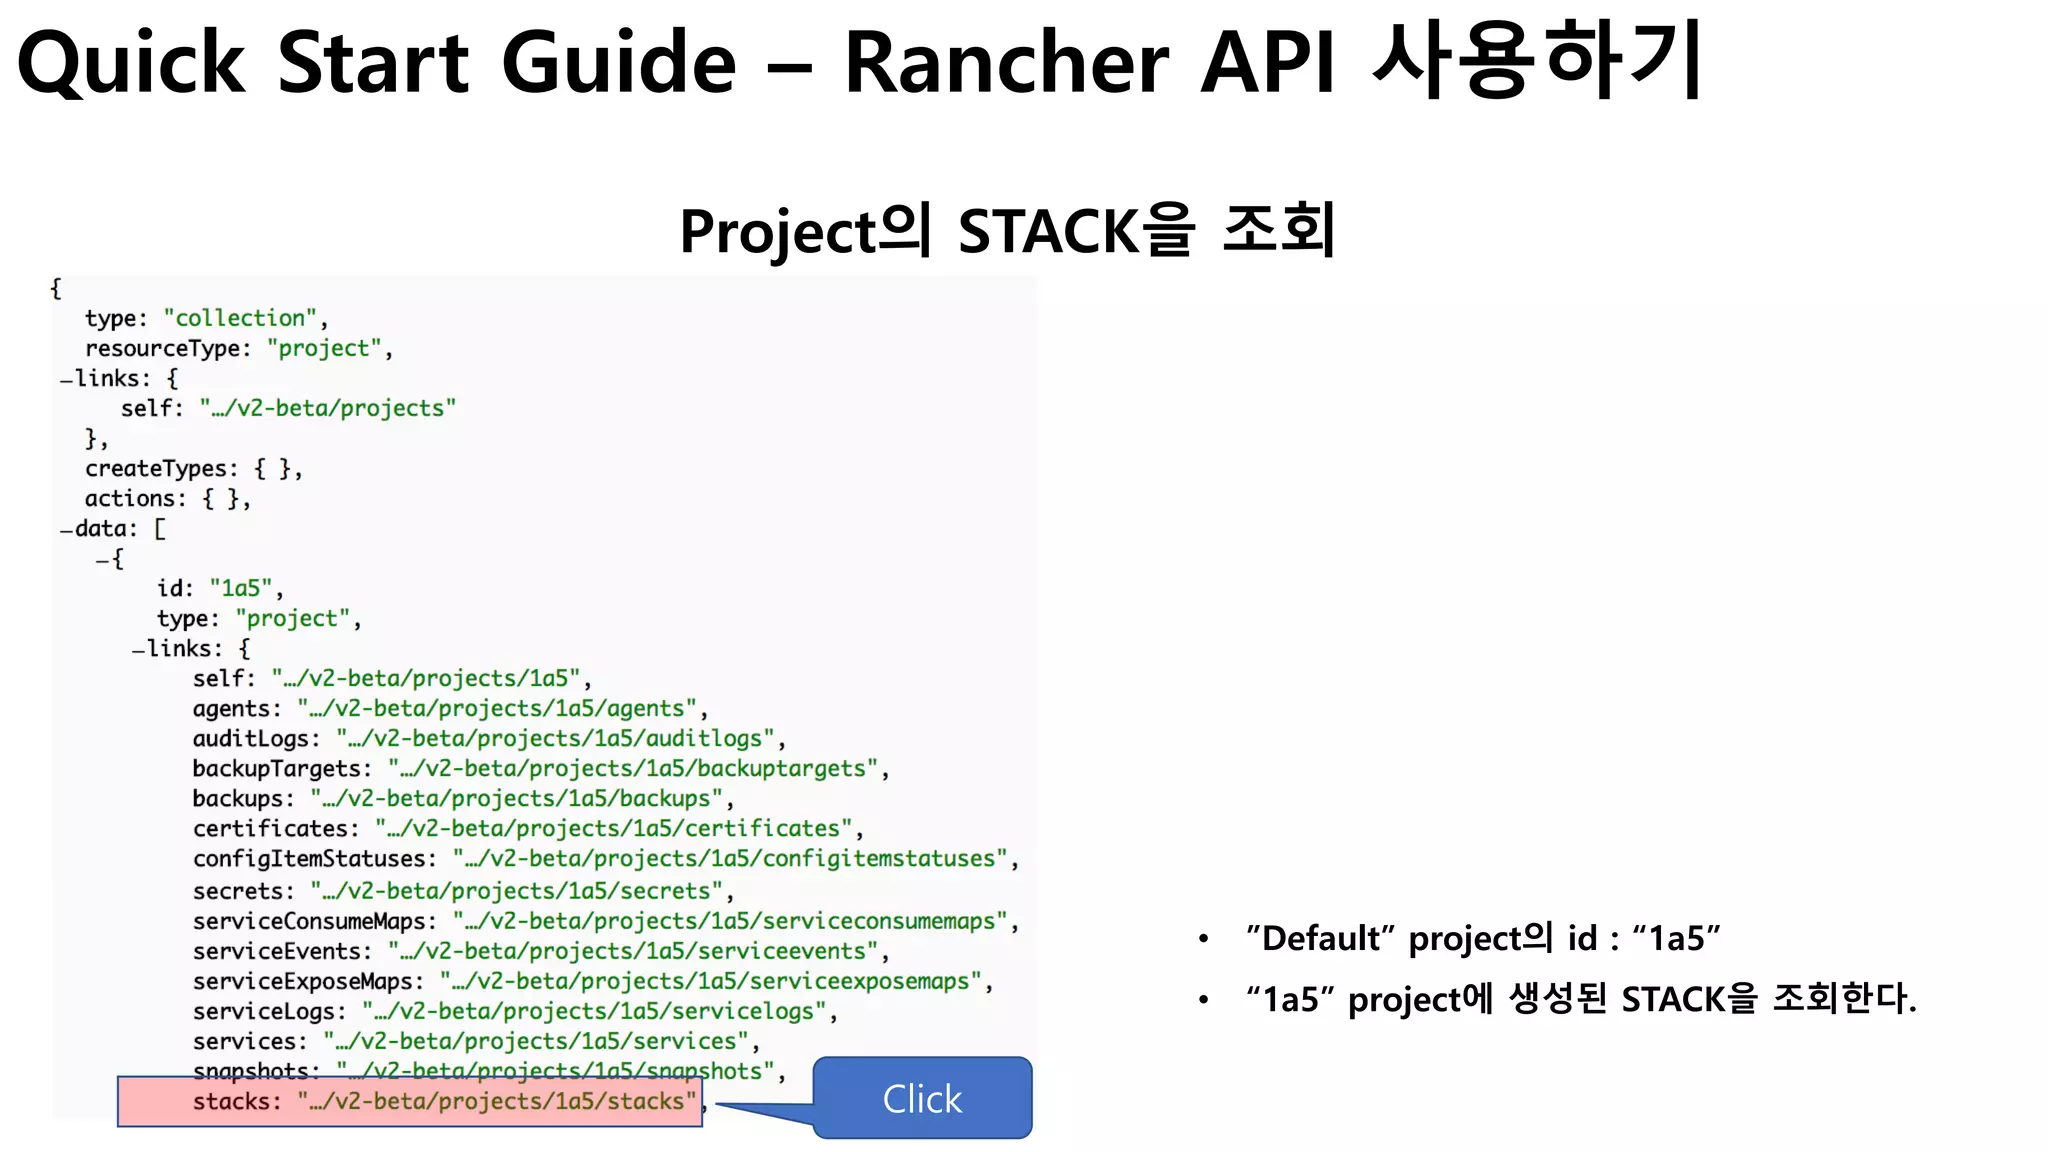Screen dimensions: 2048x1152
Task: Collapse the first data object entry
Action: tap(102, 560)
